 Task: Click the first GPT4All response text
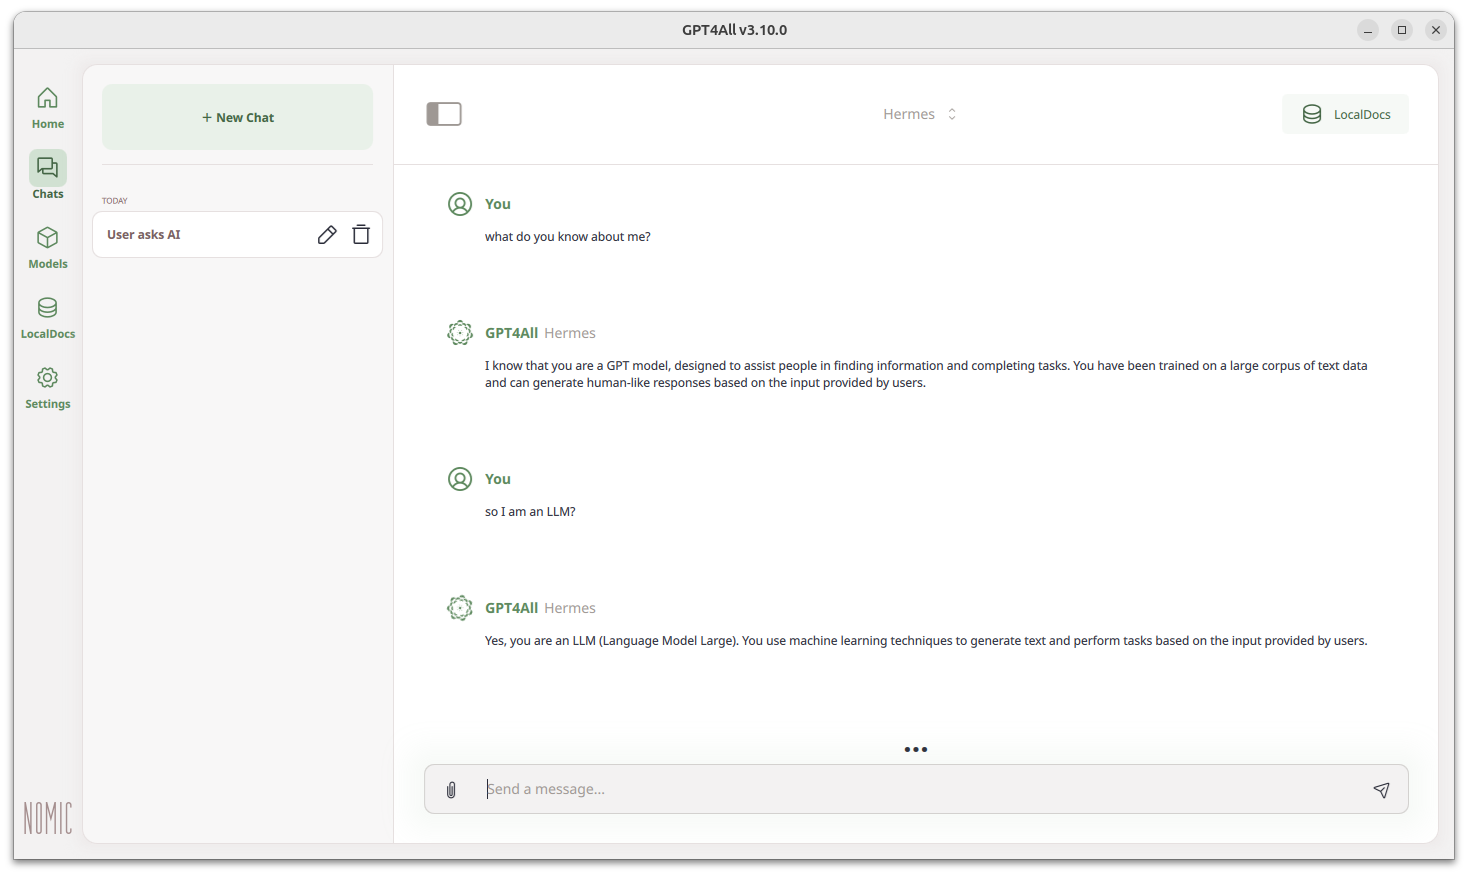(x=925, y=374)
